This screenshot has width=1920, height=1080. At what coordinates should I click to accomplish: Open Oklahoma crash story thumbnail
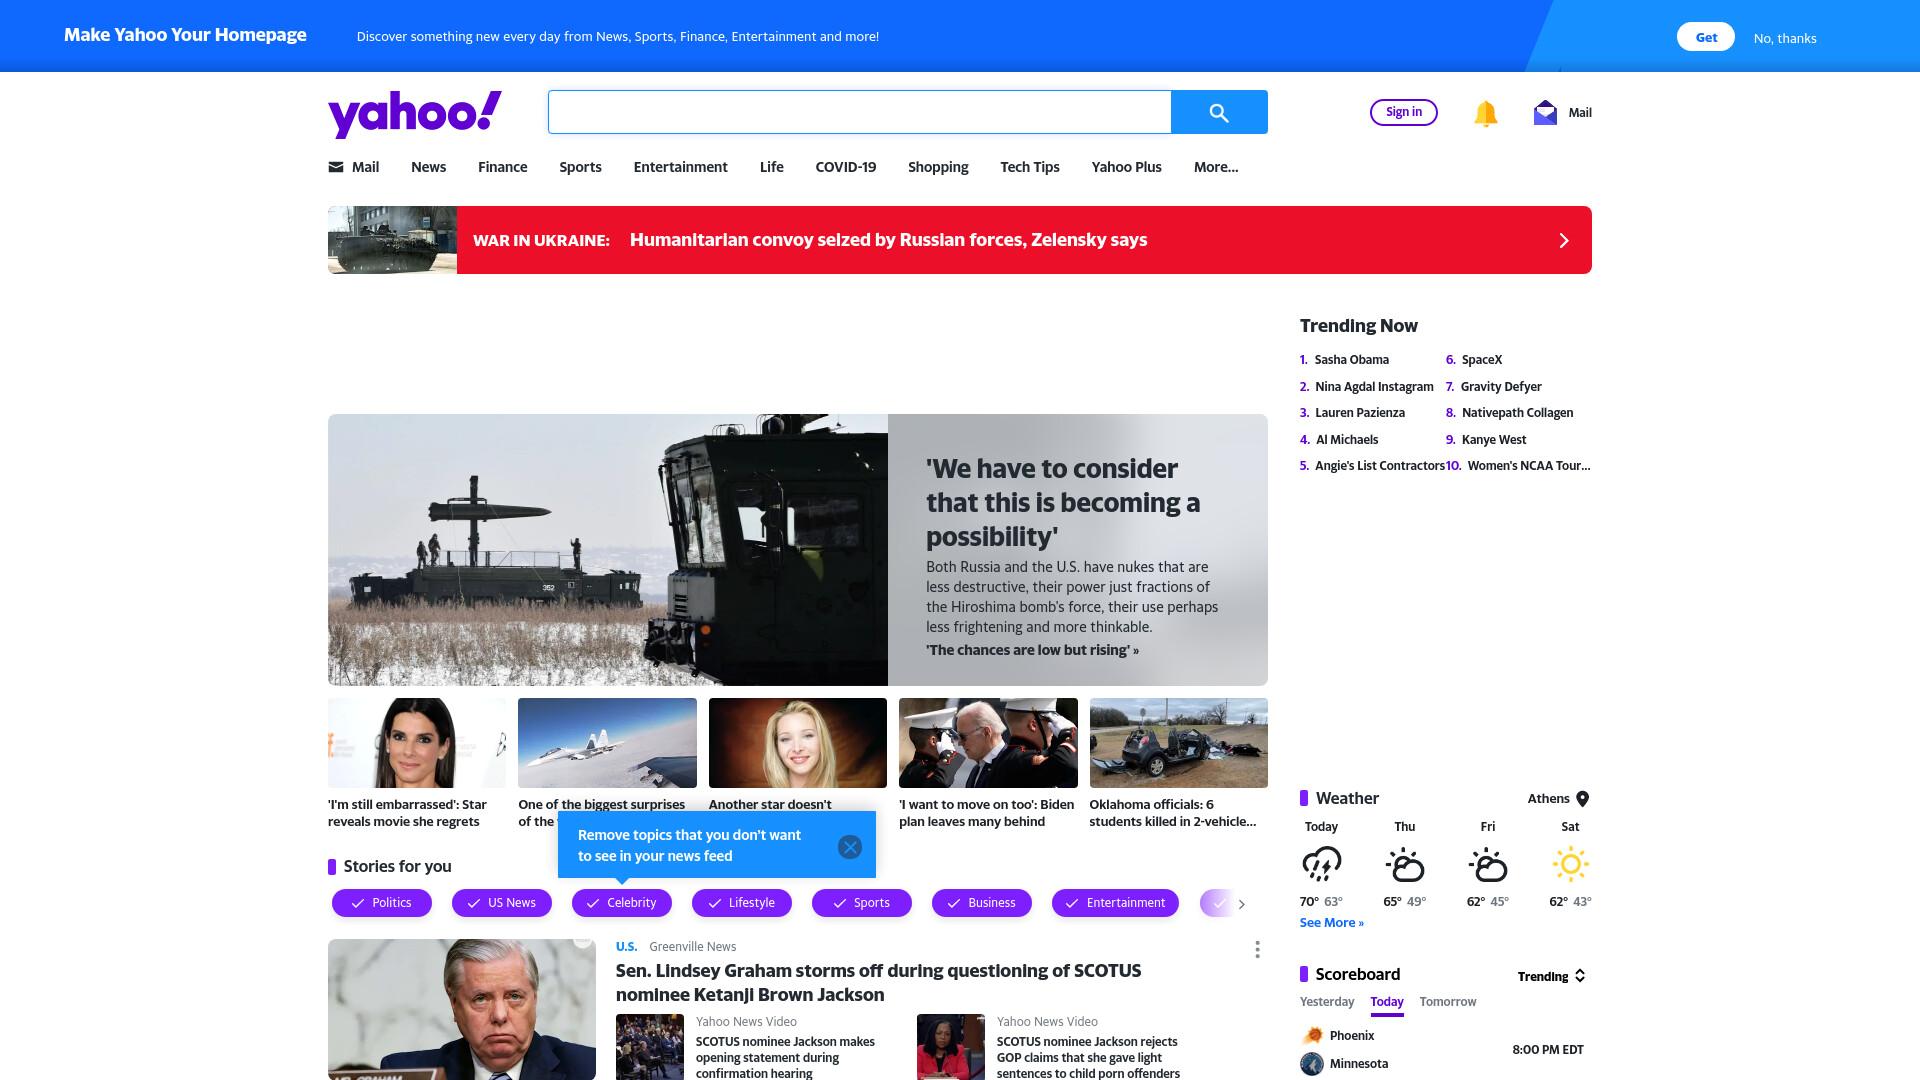1178,743
